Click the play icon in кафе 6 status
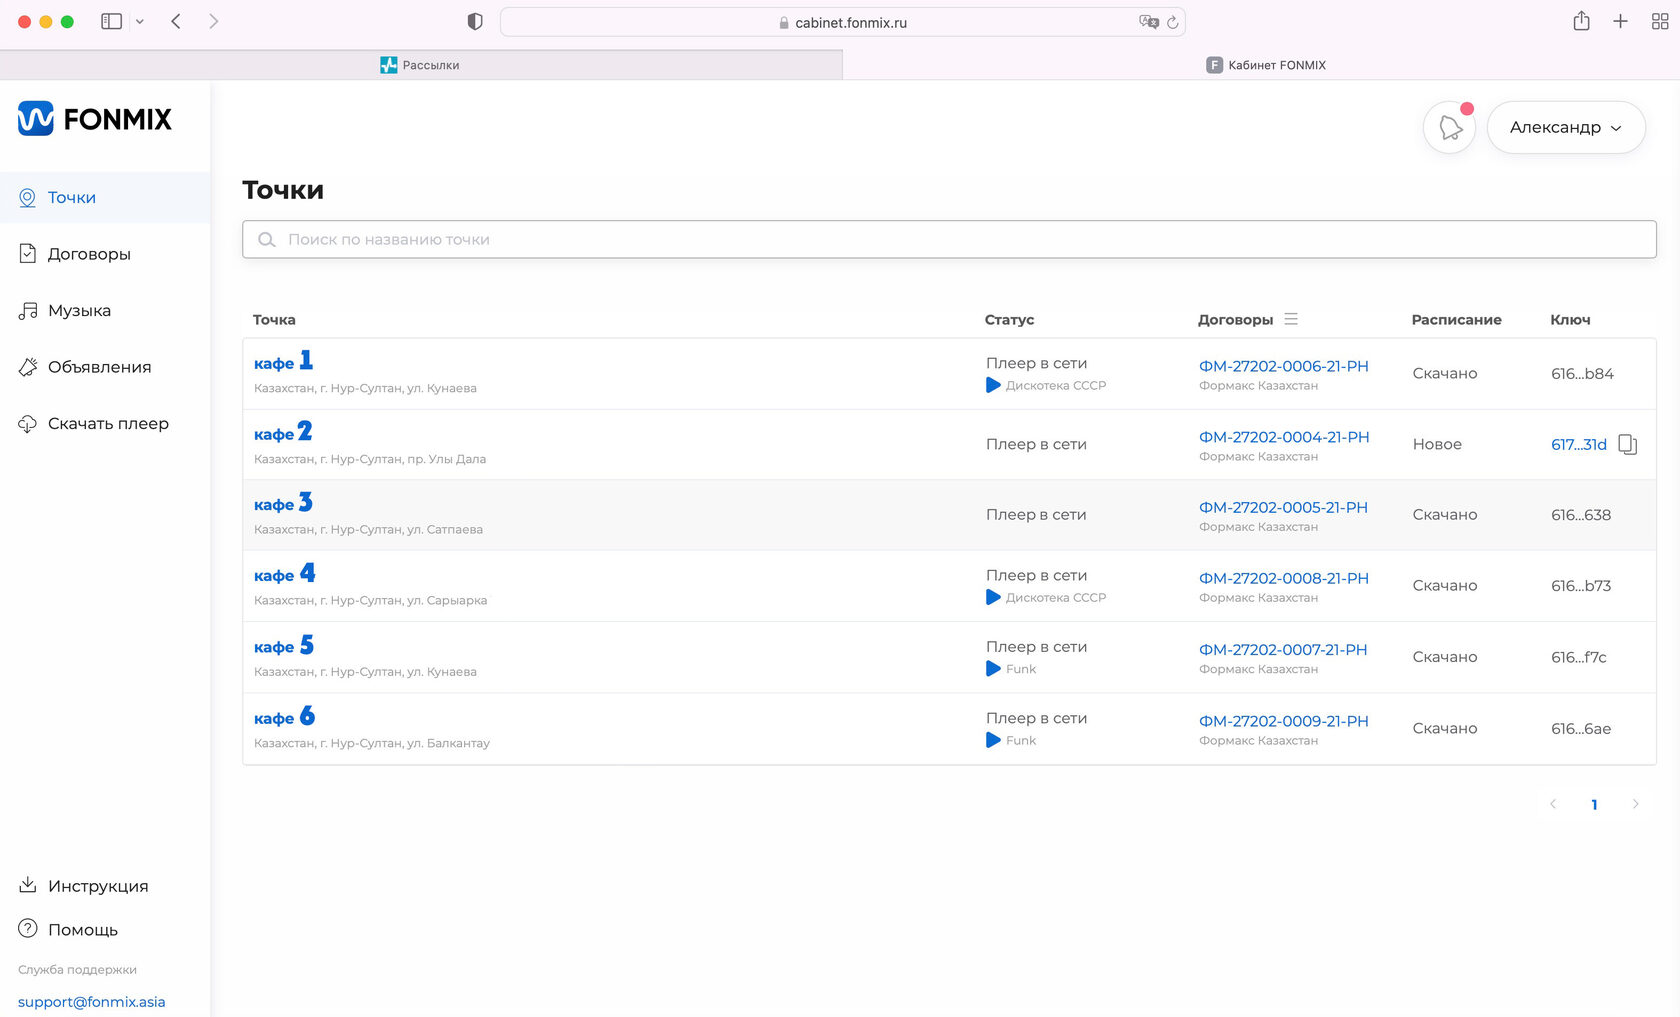 pyautogui.click(x=993, y=740)
